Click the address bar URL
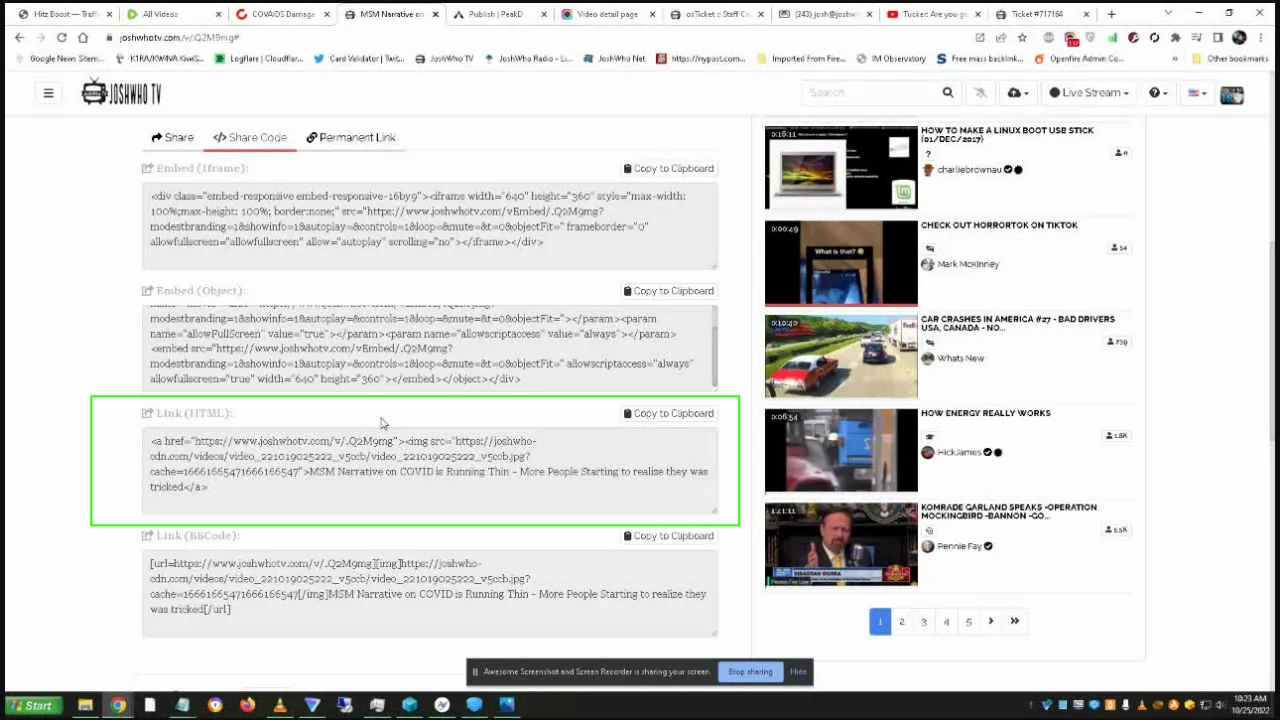The image size is (1280, 720). pyautogui.click(x=180, y=37)
